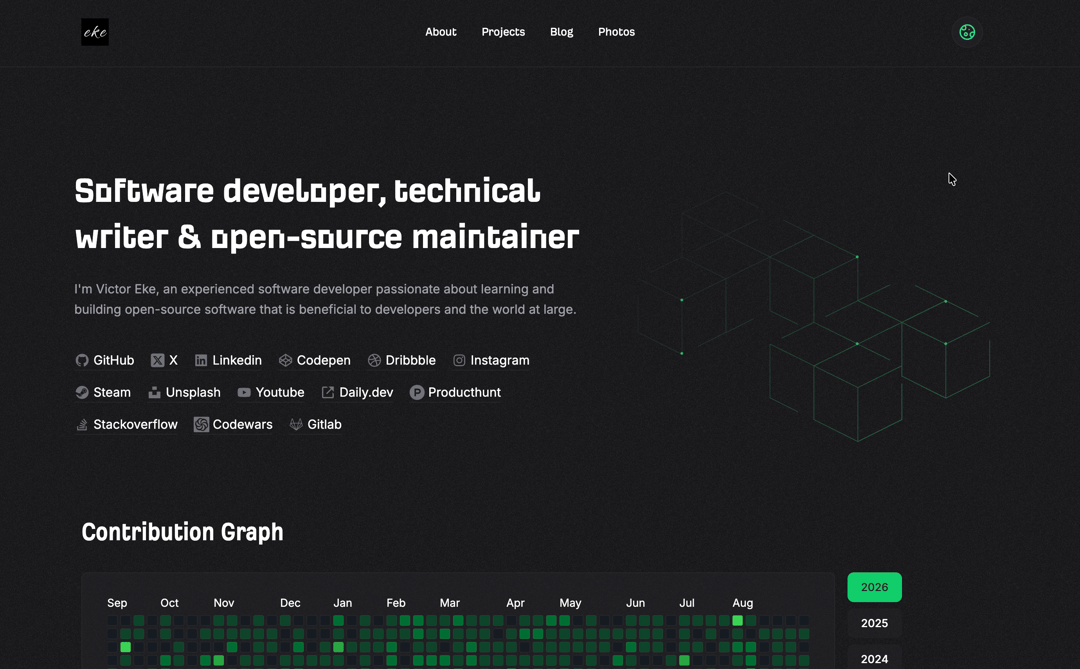Click the main Software developer headline

coord(326,214)
